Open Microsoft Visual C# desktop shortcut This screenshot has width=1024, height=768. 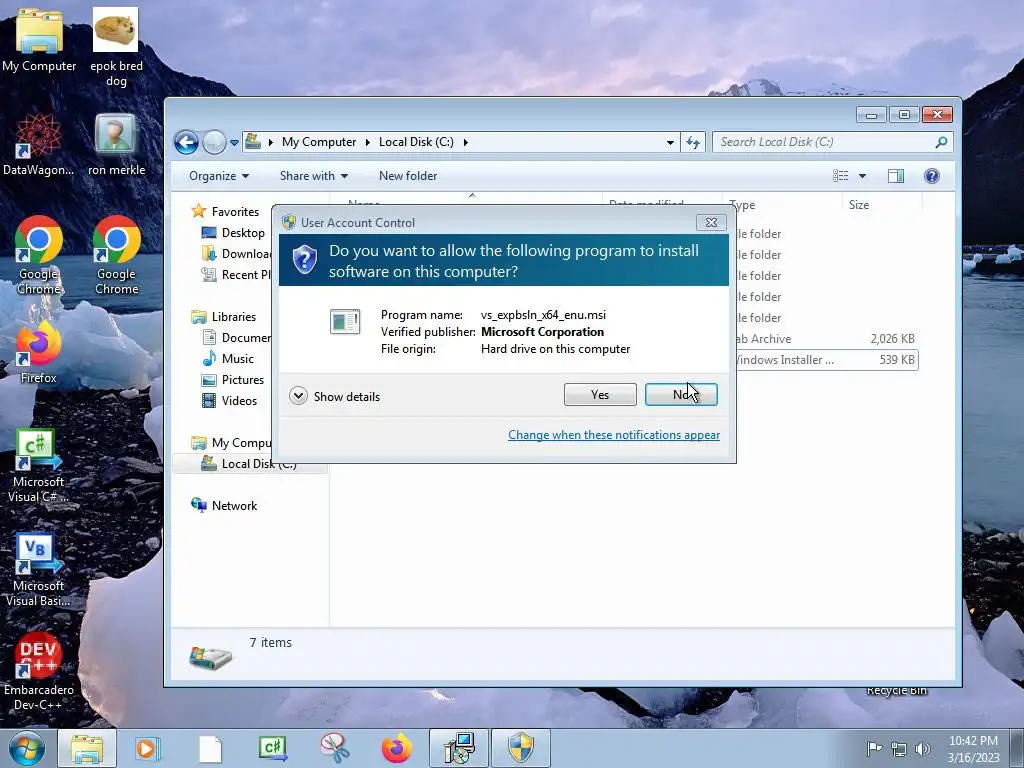click(39, 466)
